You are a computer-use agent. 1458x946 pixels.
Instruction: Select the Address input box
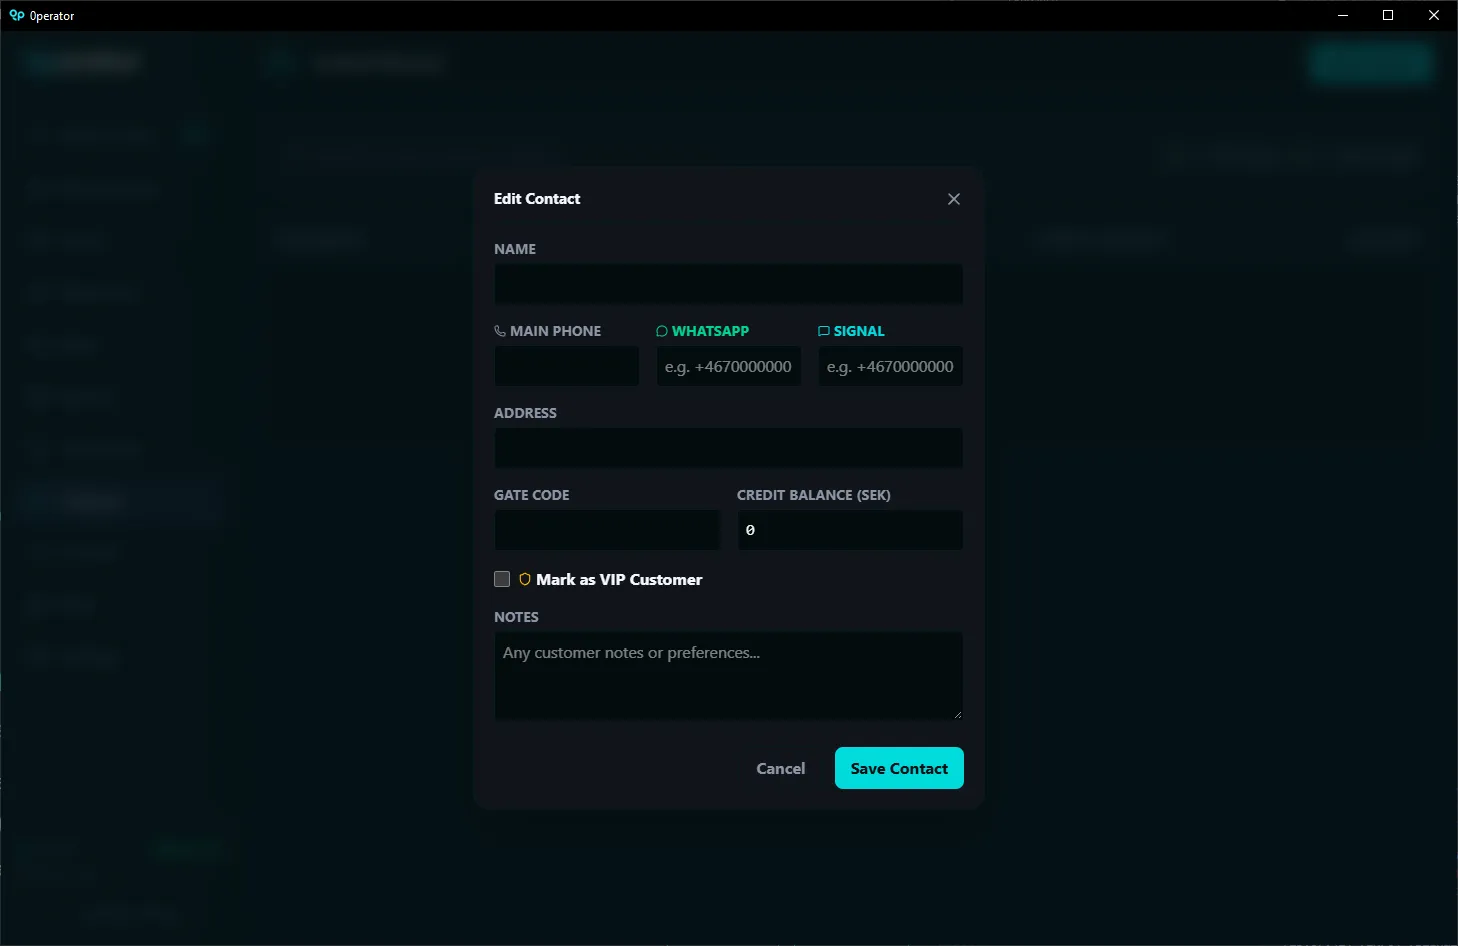tap(728, 448)
